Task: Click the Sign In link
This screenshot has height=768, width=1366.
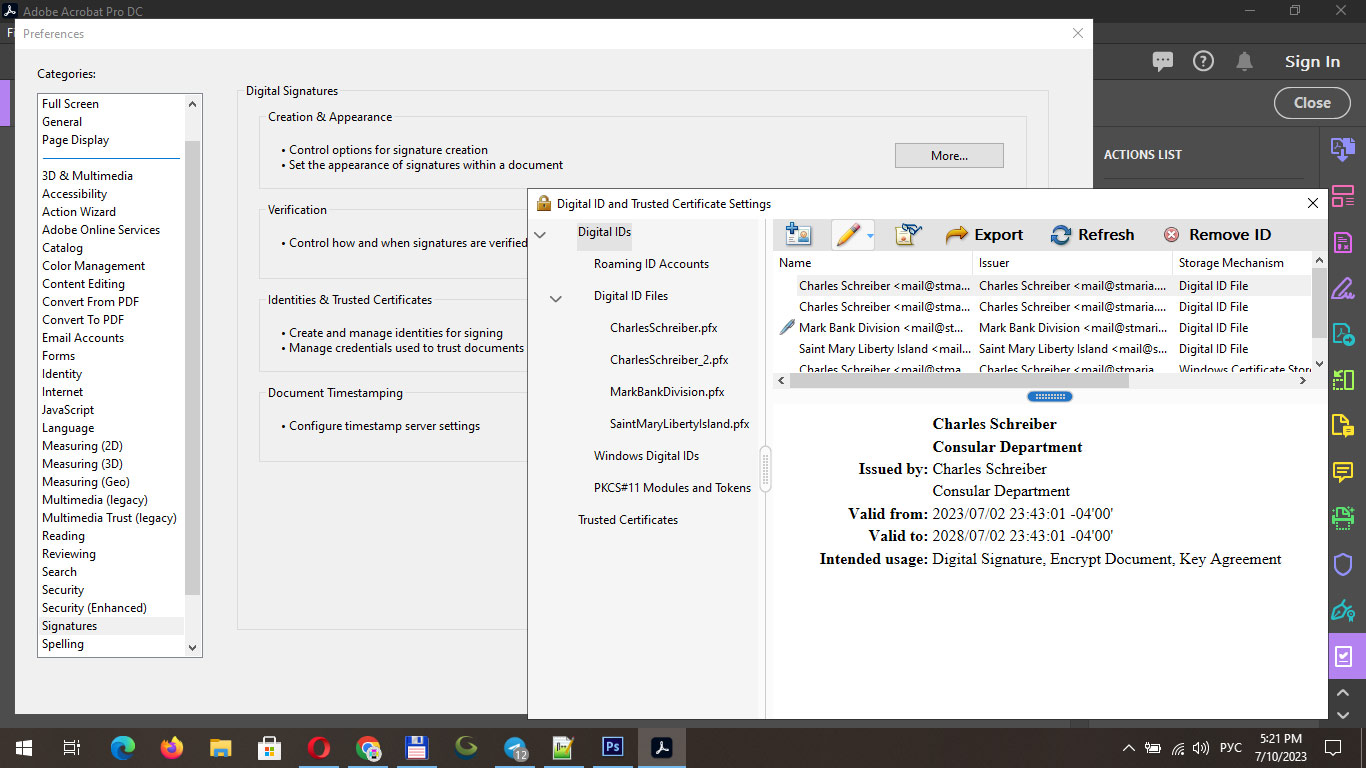Action: tap(1312, 62)
